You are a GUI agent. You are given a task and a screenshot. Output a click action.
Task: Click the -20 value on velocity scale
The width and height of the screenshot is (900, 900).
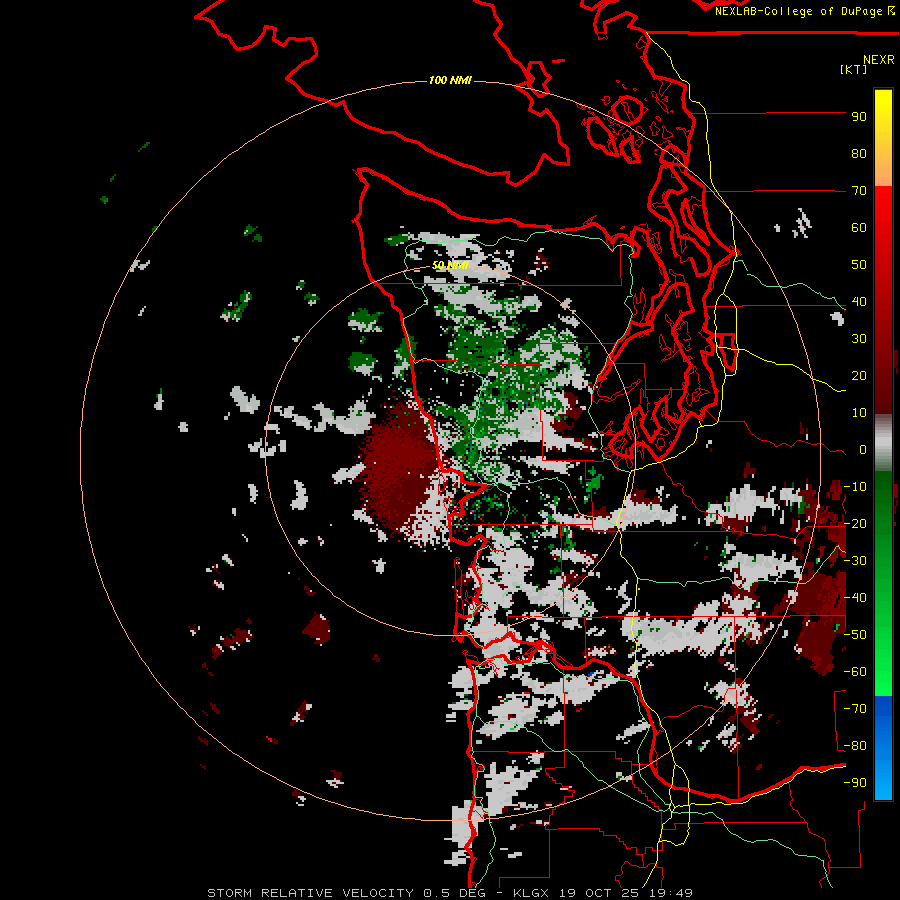pyautogui.click(x=855, y=523)
